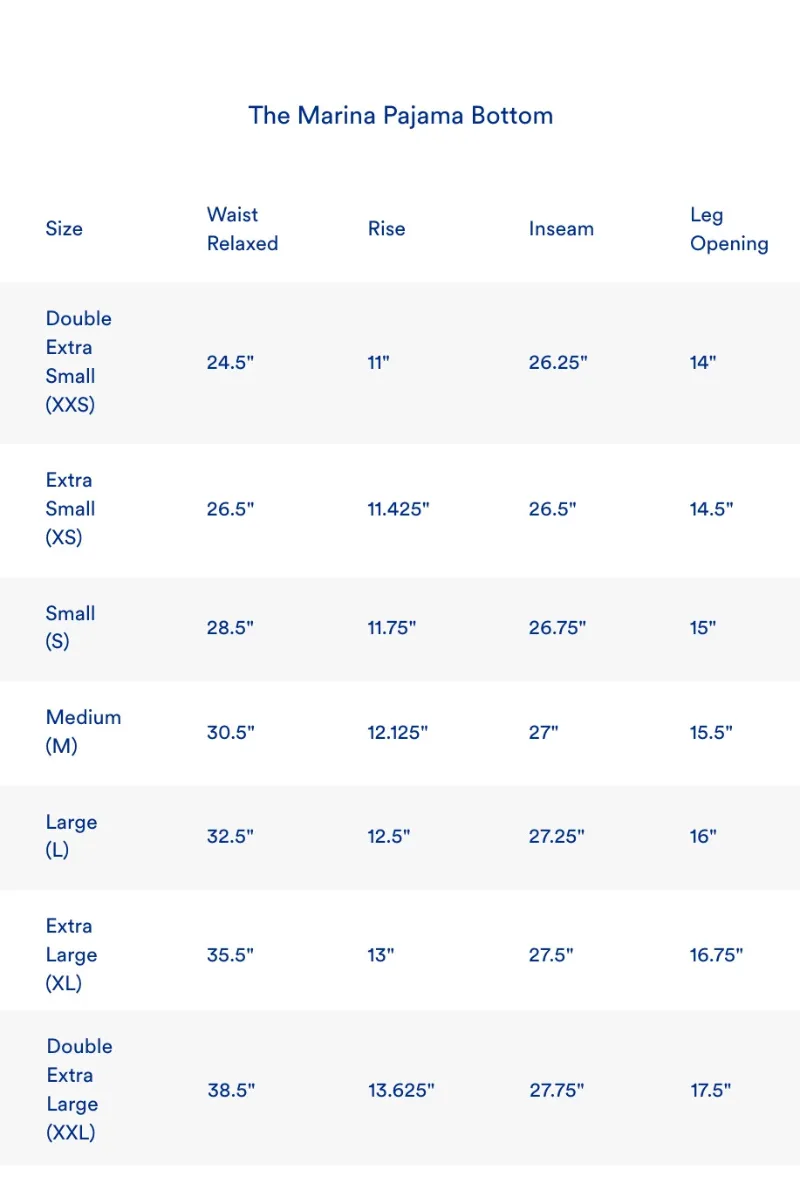Screen dimensions: 800x1200
Task: Select the Medium (M) size label
Action: pos(83,732)
